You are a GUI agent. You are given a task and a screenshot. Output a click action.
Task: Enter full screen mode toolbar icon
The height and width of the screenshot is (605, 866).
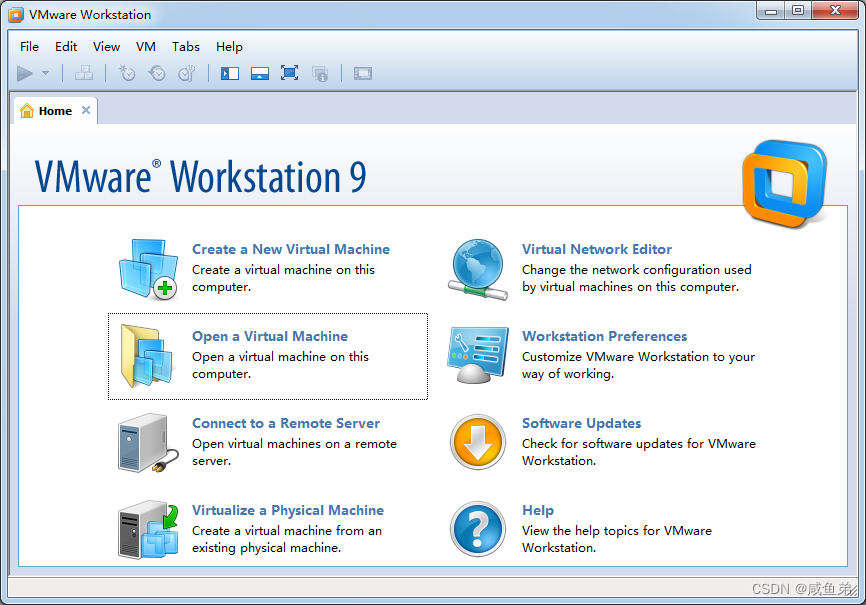tap(289, 73)
